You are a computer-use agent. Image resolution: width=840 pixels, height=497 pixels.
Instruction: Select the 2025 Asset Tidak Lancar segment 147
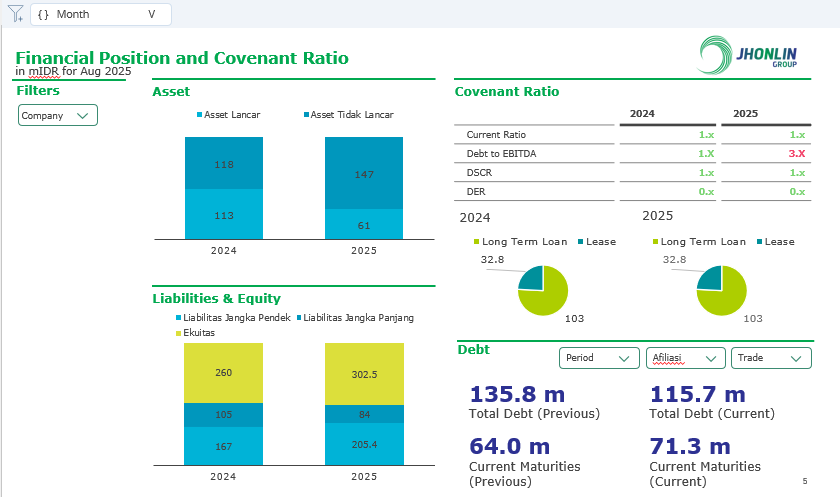click(364, 173)
